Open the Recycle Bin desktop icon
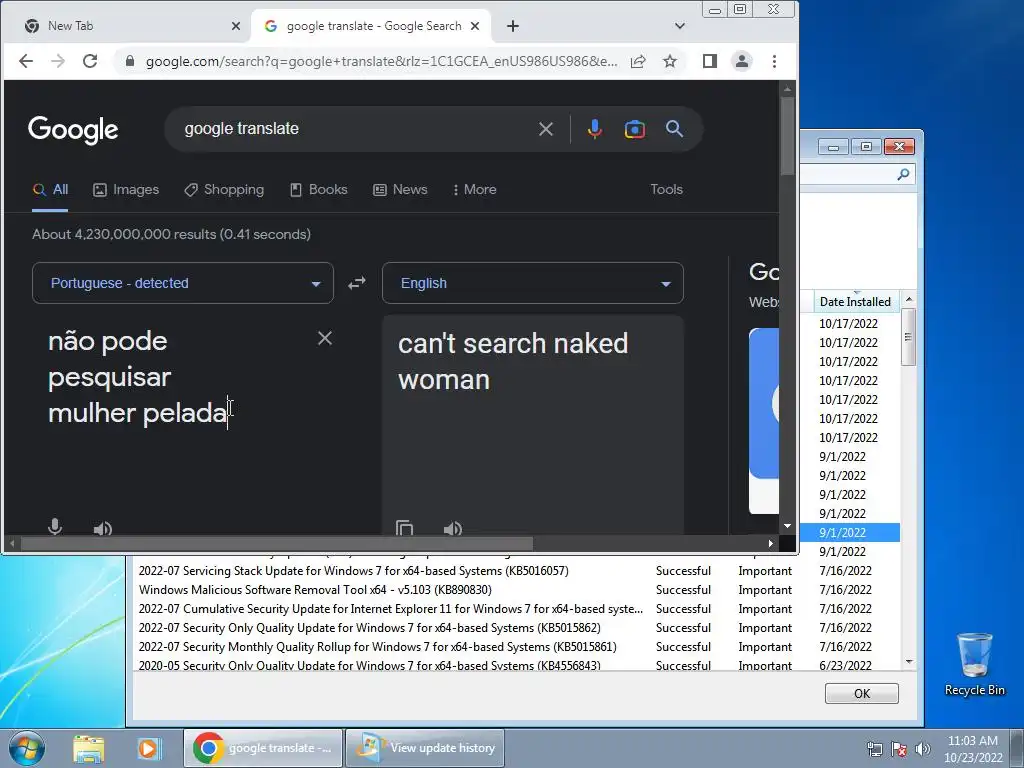1024x768 pixels. click(x=974, y=665)
